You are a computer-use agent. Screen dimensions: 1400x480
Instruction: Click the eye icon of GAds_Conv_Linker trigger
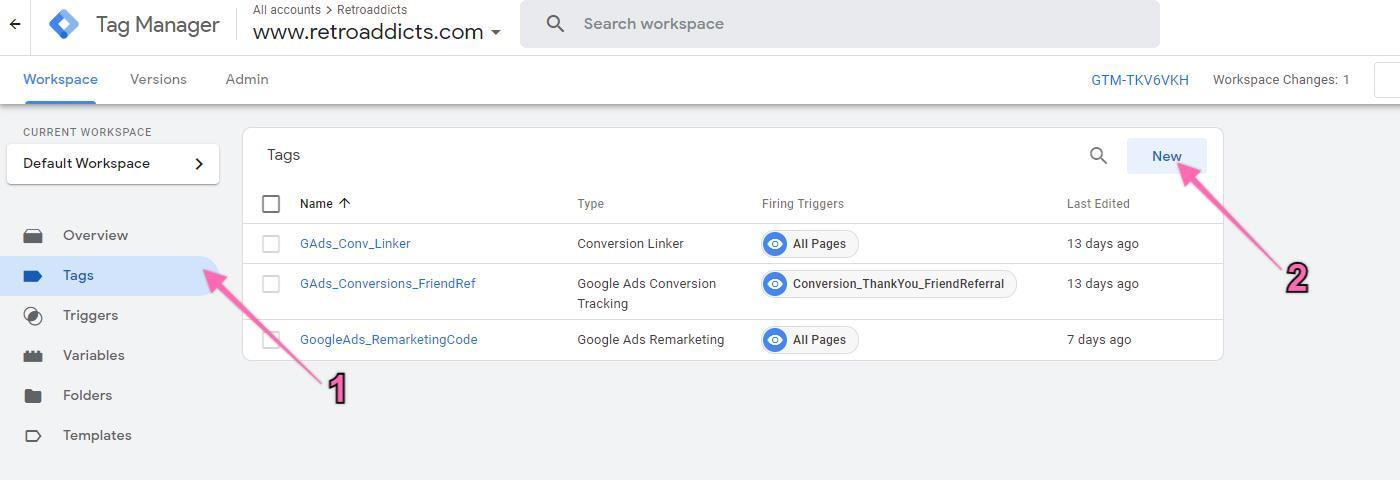pyautogui.click(x=775, y=244)
